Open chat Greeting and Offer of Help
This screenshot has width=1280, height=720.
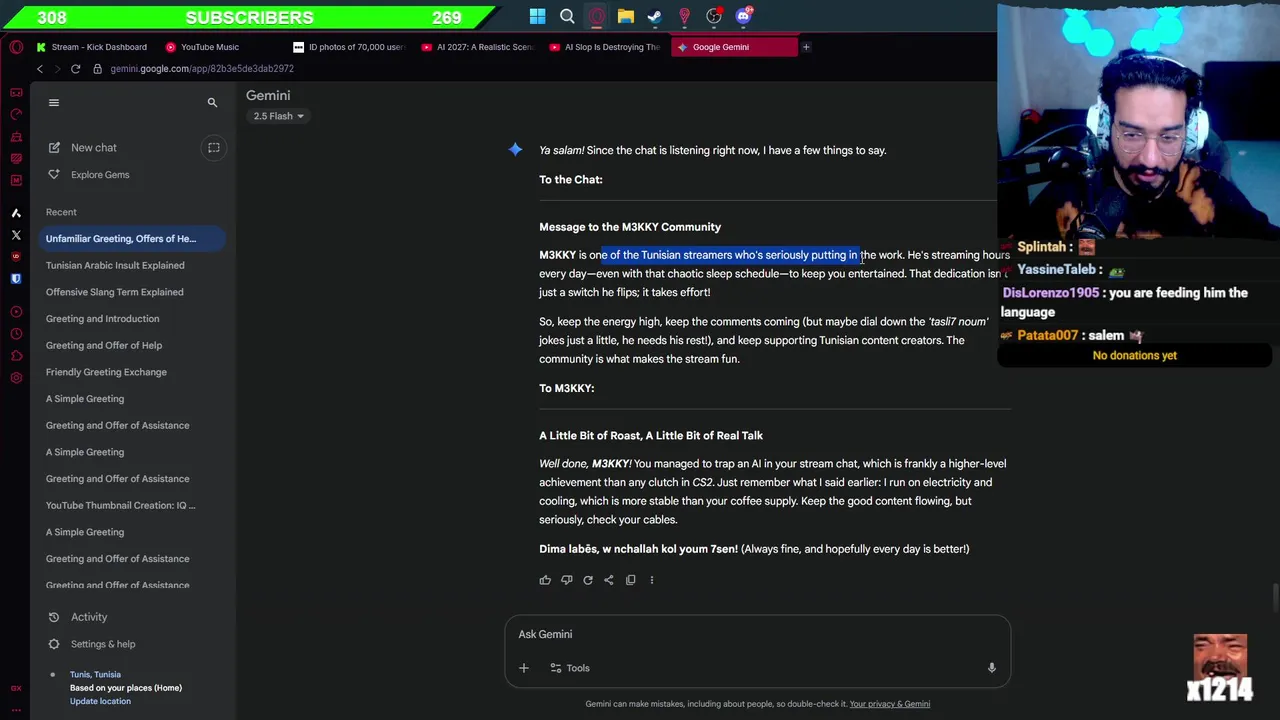point(104,346)
